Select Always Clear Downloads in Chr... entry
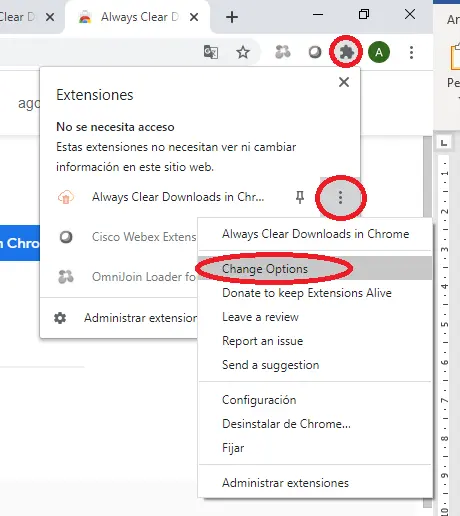The height and width of the screenshot is (516, 460). (x=178, y=197)
